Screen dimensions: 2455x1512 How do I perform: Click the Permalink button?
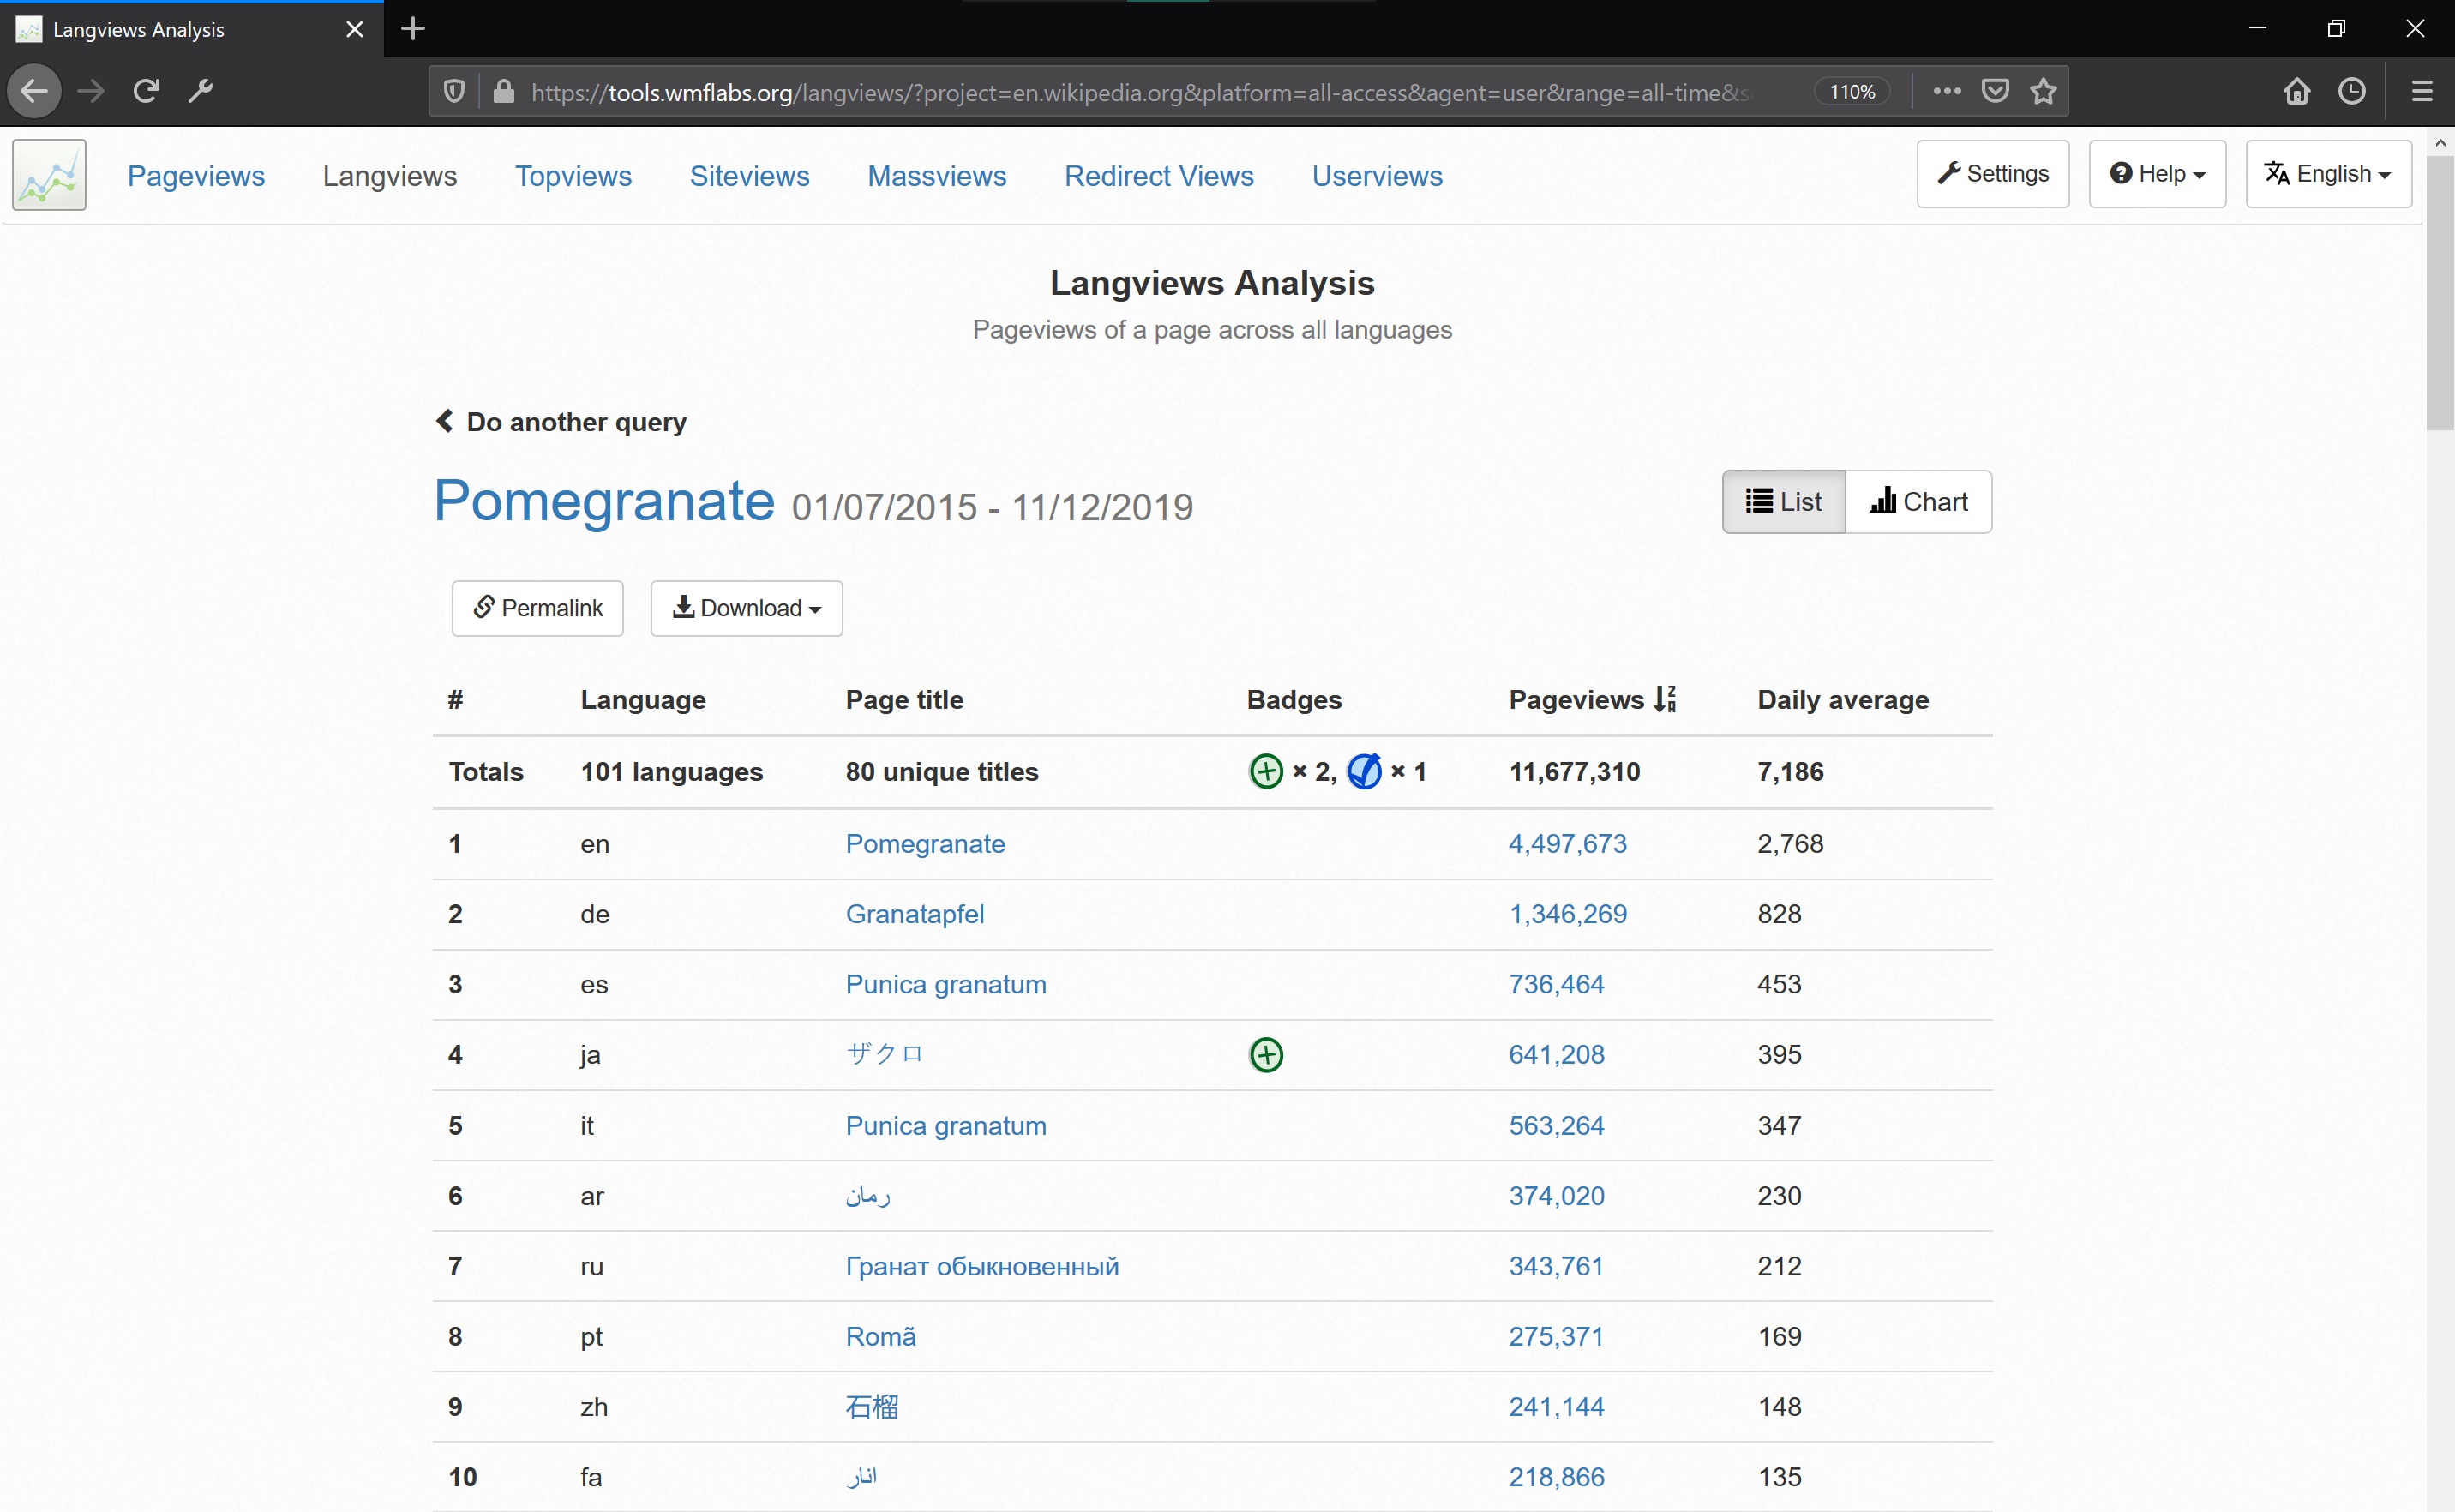538,607
